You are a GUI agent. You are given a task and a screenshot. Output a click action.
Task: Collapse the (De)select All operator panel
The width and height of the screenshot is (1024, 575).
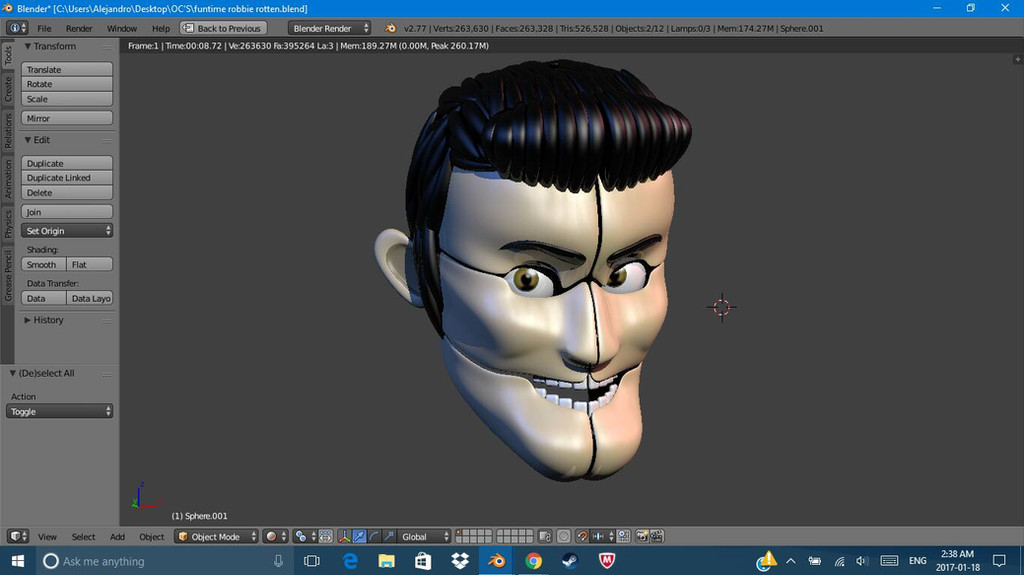tap(12, 373)
